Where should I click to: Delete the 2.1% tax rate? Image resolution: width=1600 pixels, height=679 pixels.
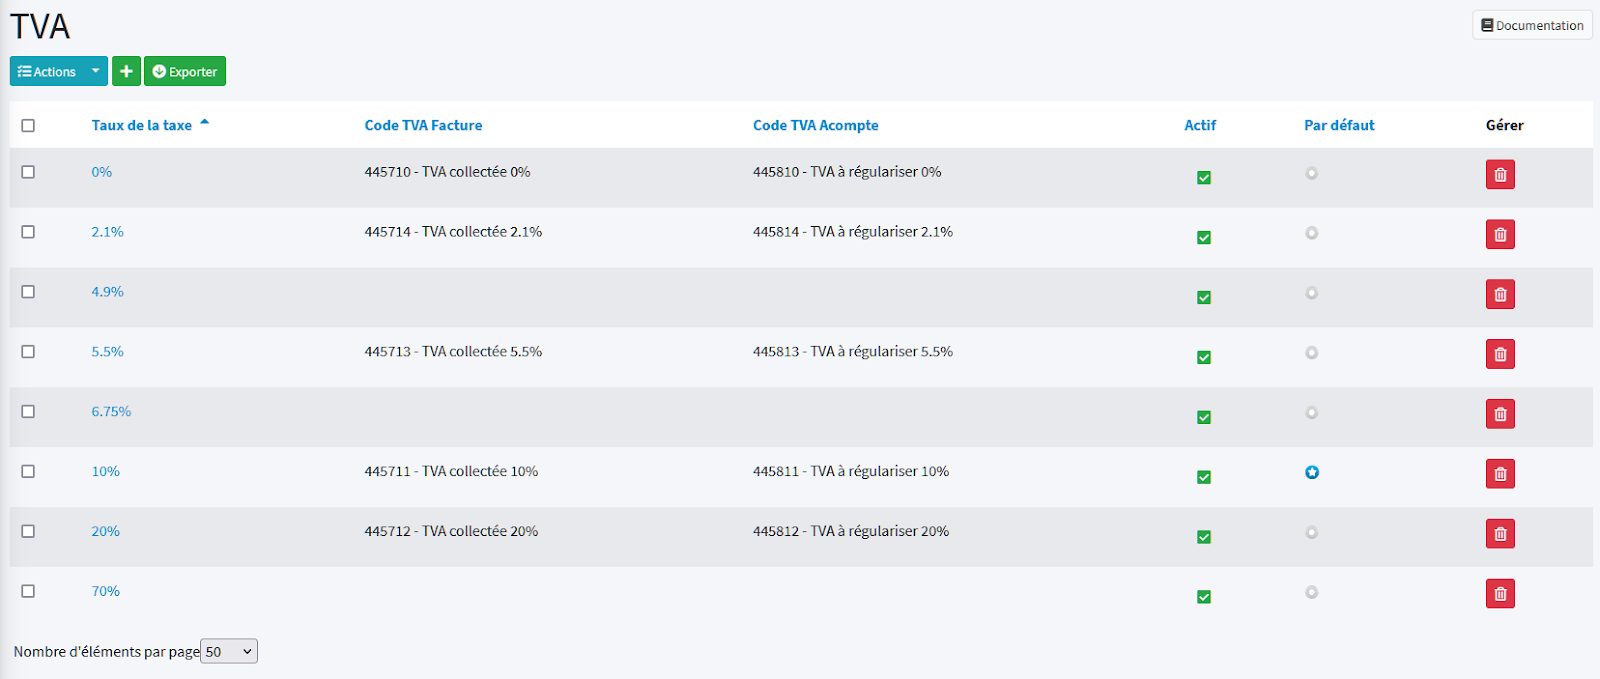[1500, 235]
